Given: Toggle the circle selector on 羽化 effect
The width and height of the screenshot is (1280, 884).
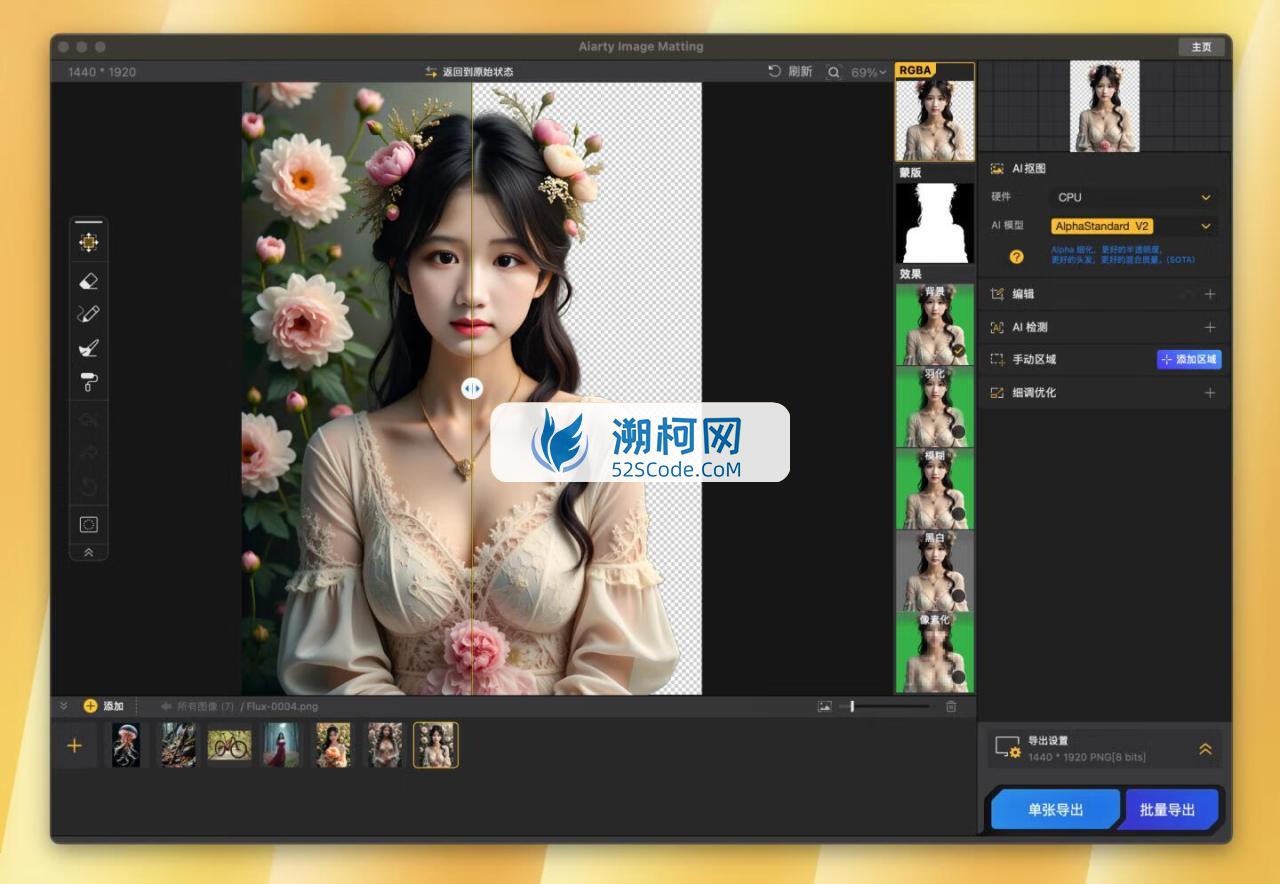Looking at the screenshot, I should (x=958, y=432).
